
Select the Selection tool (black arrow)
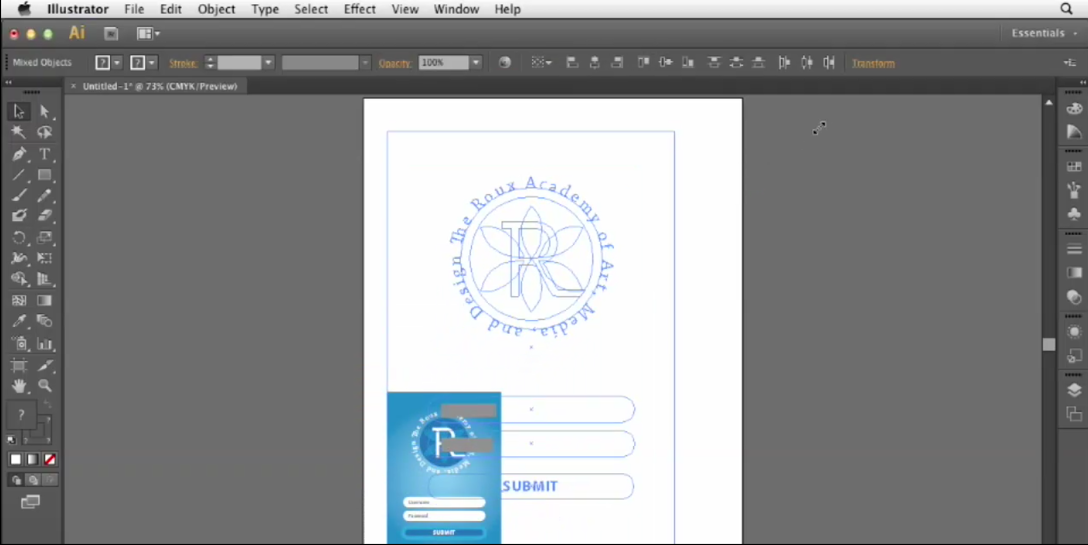(x=19, y=111)
